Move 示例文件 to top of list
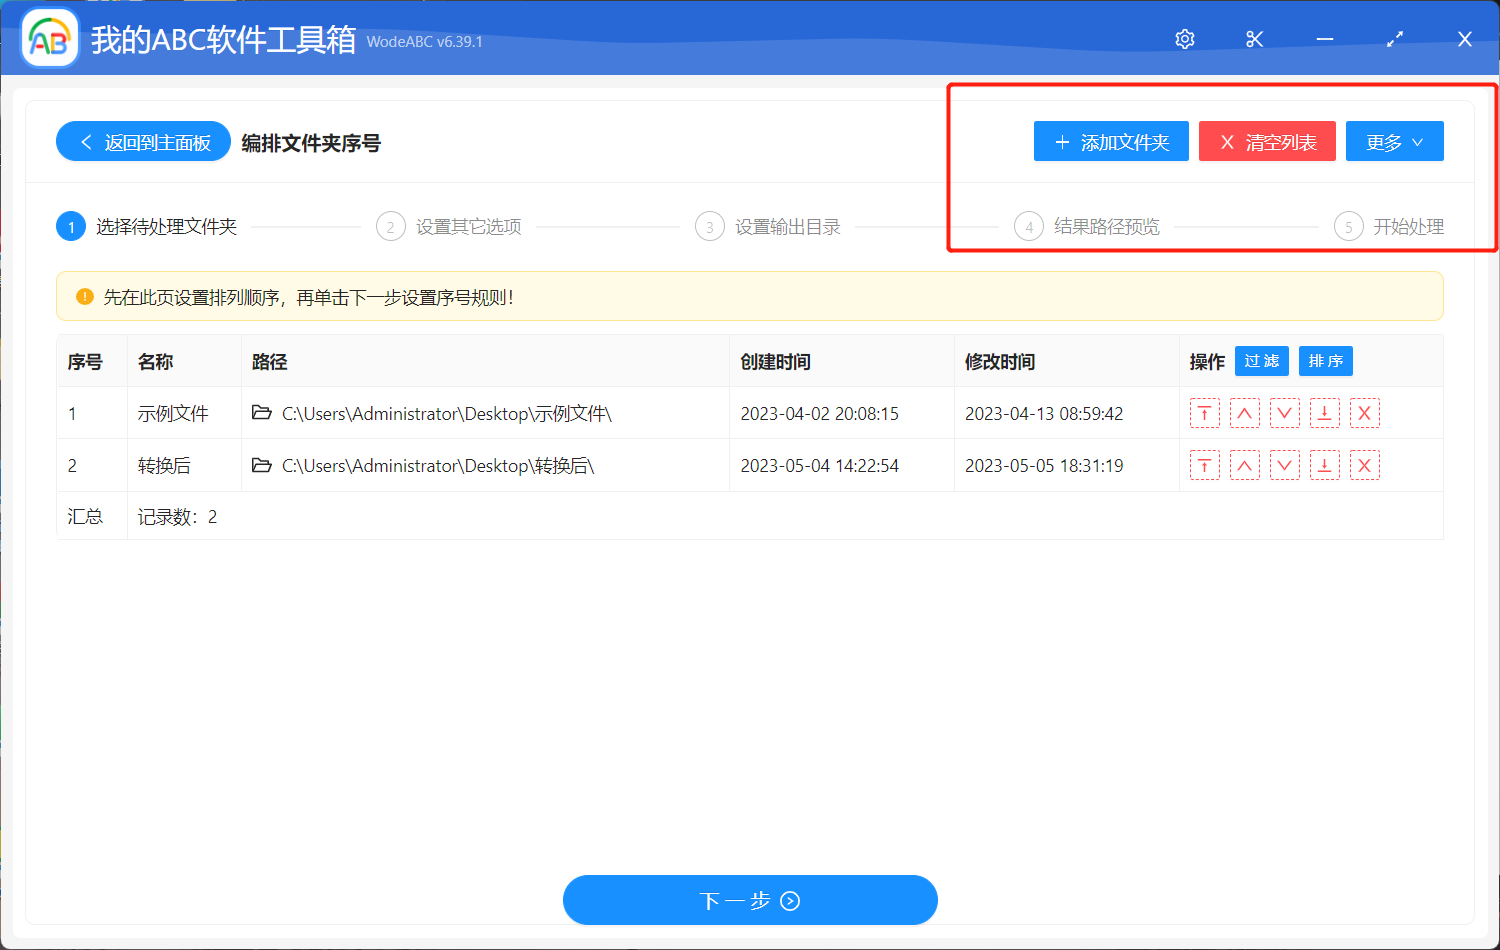This screenshot has width=1500, height=950. click(1205, 412)
